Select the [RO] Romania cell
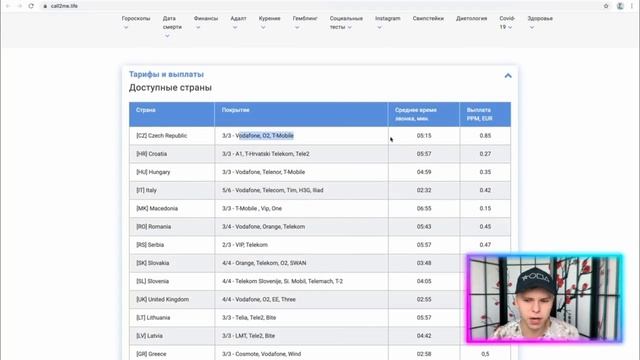The width and height of the screenshot is (640, 360). (172, 227)
